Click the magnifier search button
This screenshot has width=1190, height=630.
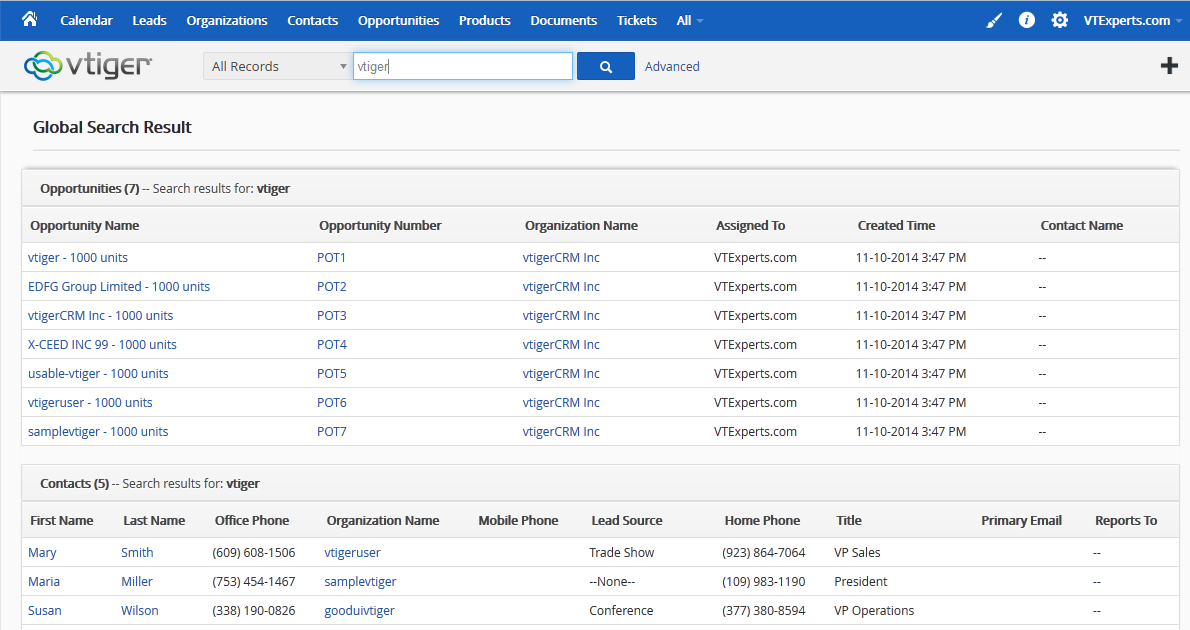click(606, 66)
